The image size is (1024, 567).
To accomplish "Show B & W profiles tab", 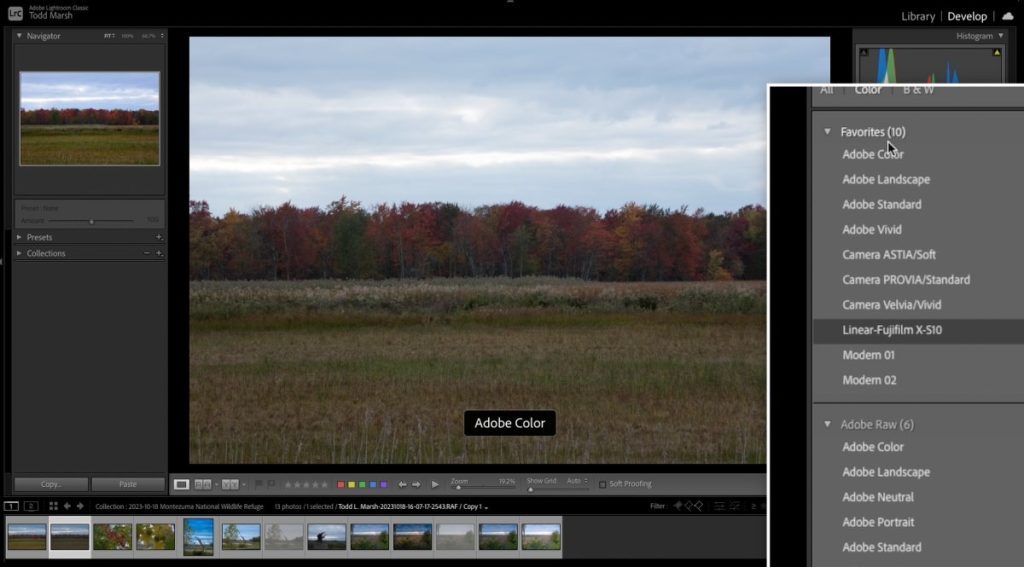I will pyautogui.click(x=918, y=90).
